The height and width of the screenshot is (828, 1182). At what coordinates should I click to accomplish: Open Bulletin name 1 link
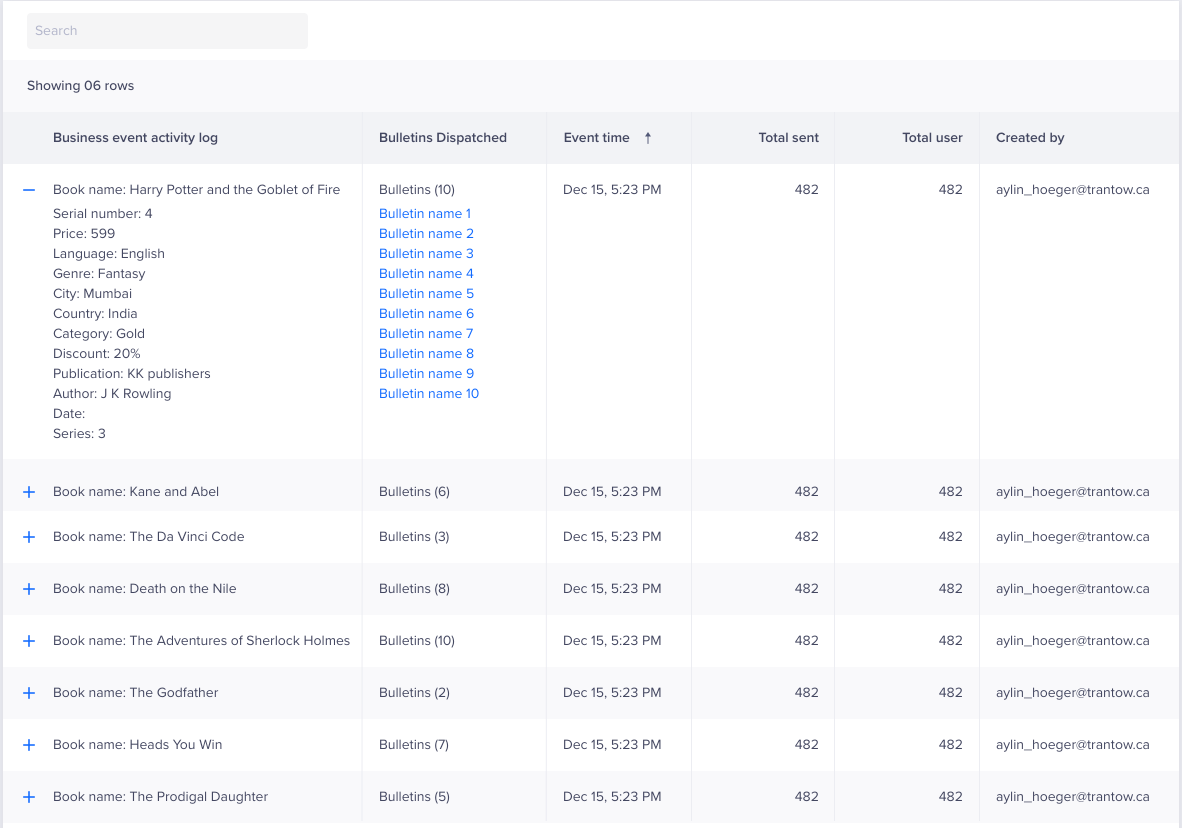[x=424, y=213]
